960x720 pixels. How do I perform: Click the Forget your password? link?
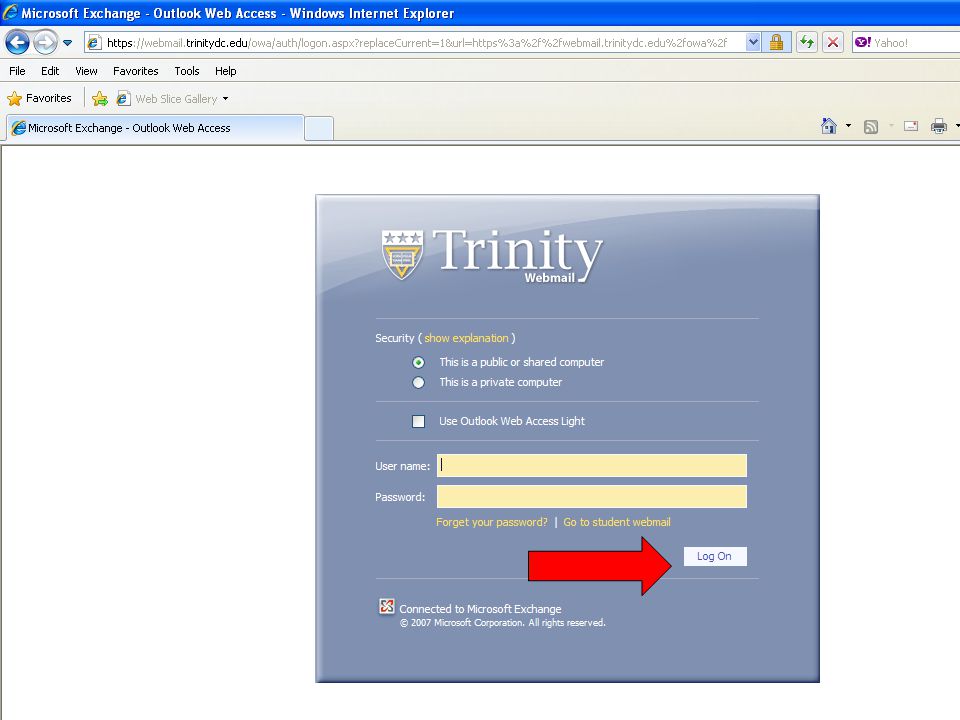(x=492, y=522)
